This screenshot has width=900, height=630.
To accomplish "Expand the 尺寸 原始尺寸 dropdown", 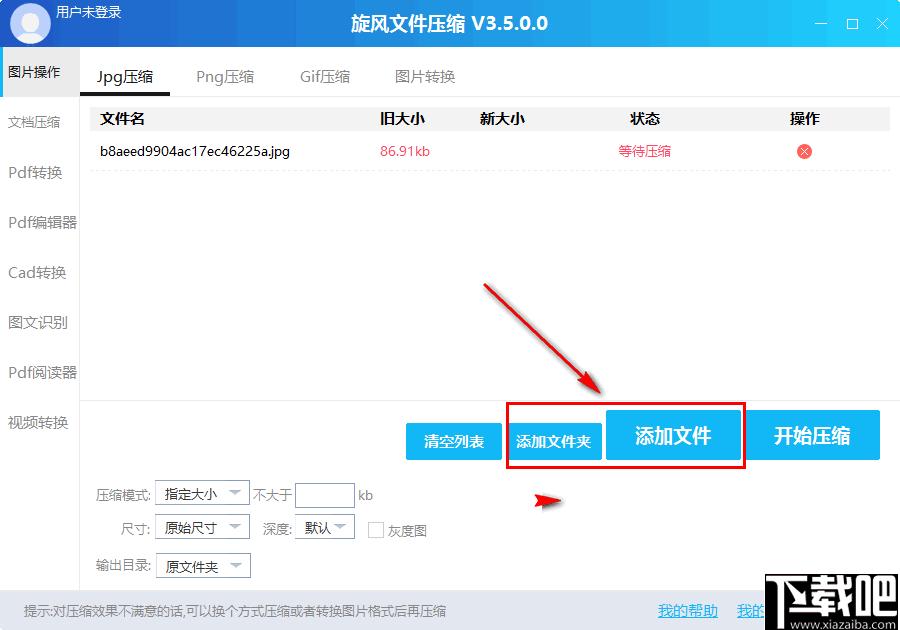I will [x=202, y=527].
